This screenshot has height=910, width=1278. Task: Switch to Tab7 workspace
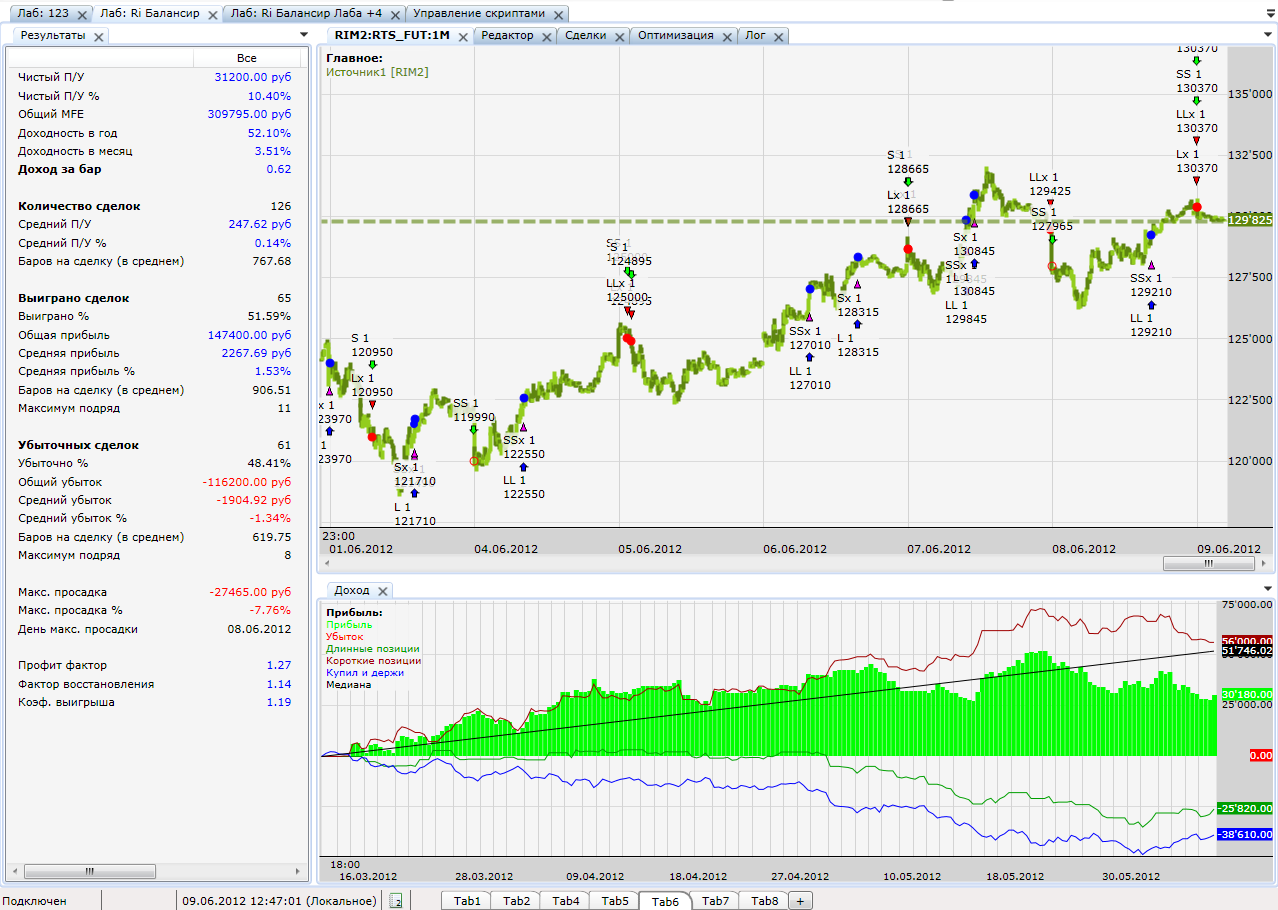coord(715,901)
